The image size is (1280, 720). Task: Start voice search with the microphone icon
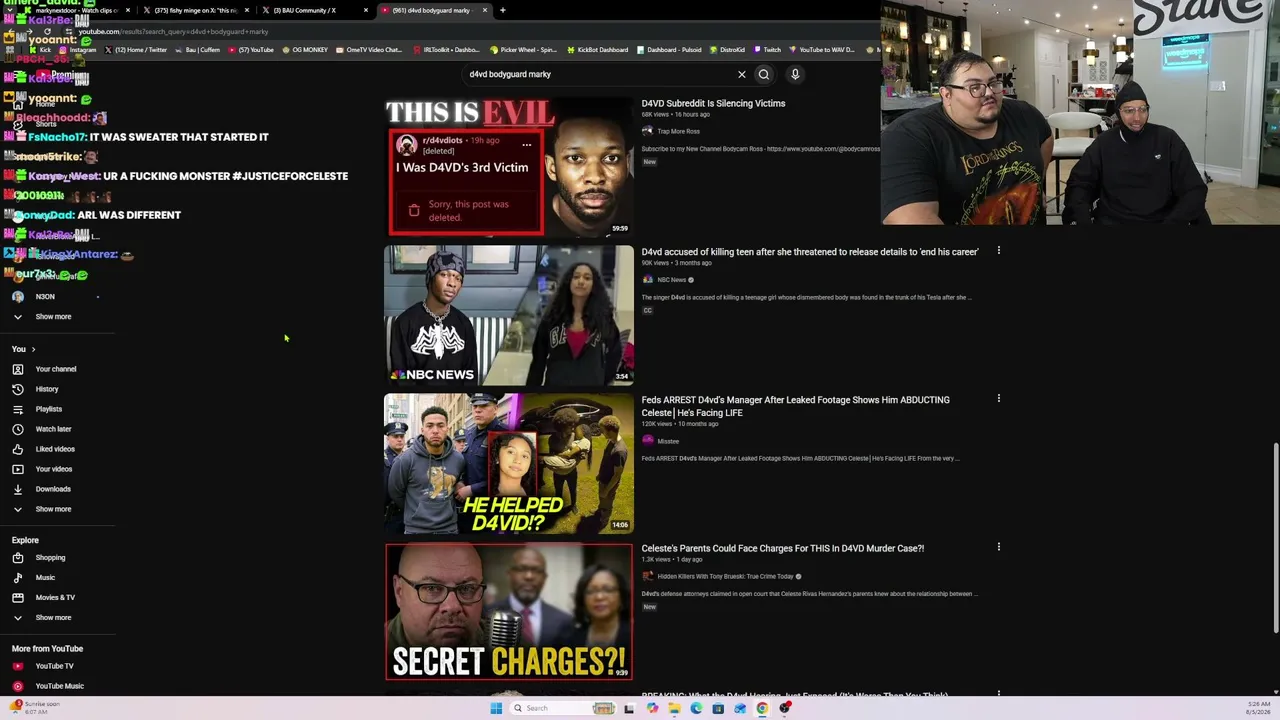[795, 74]
